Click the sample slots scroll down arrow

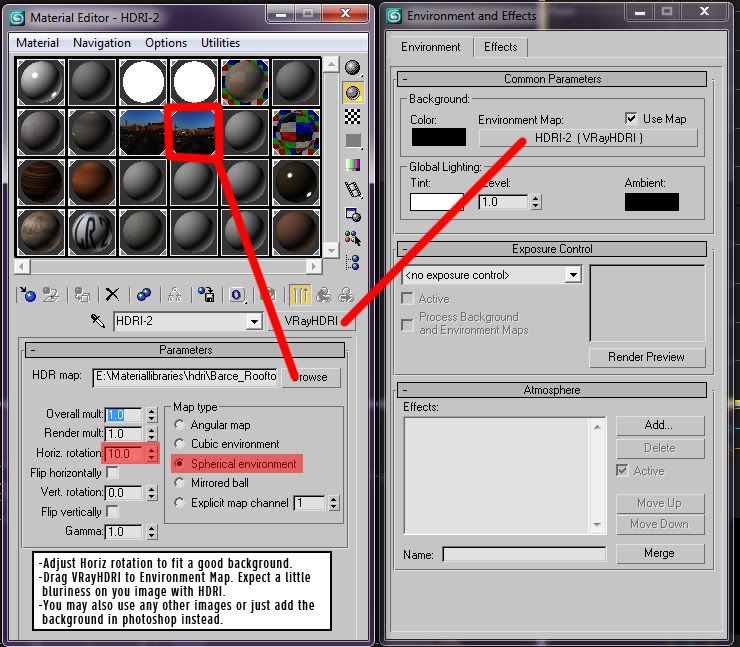point(331,251)
